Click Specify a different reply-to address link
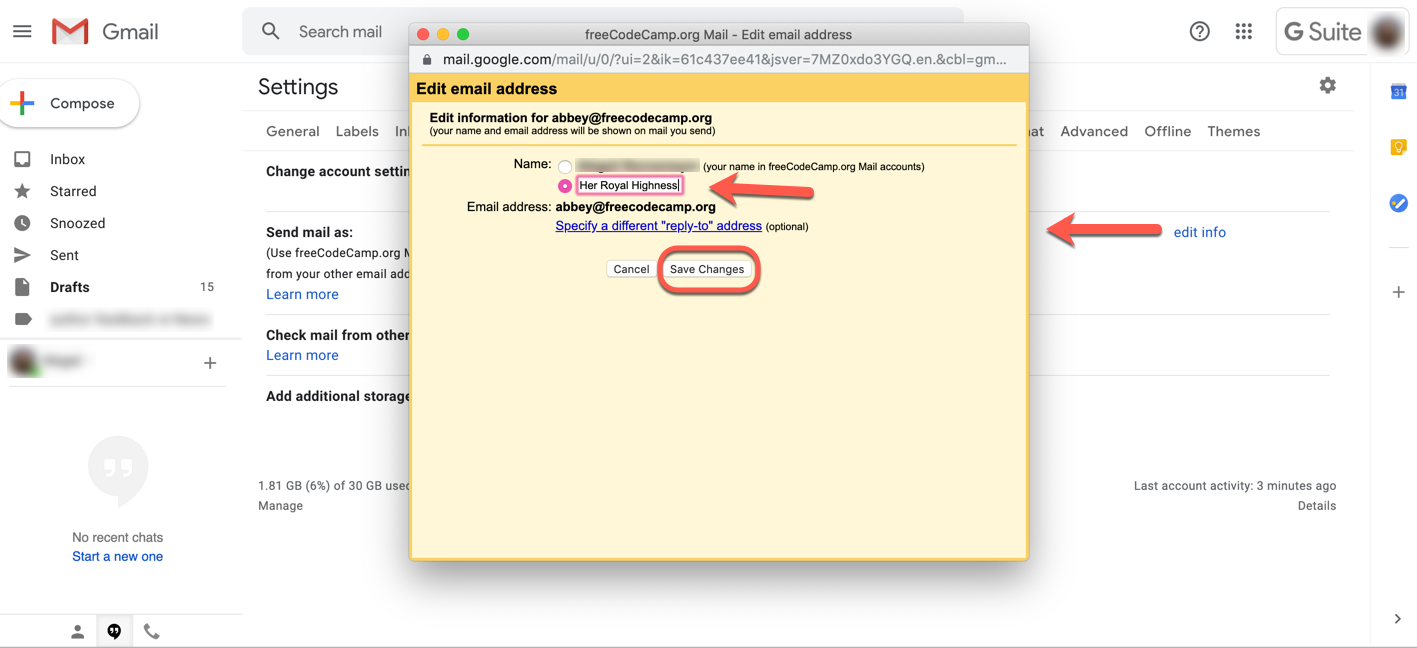The height and width of the screenshot is (648, 1417). point(659,226)
